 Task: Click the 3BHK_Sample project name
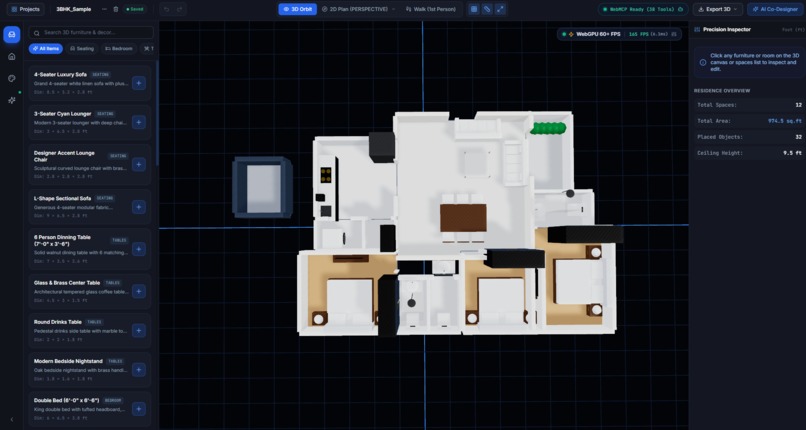74,9
